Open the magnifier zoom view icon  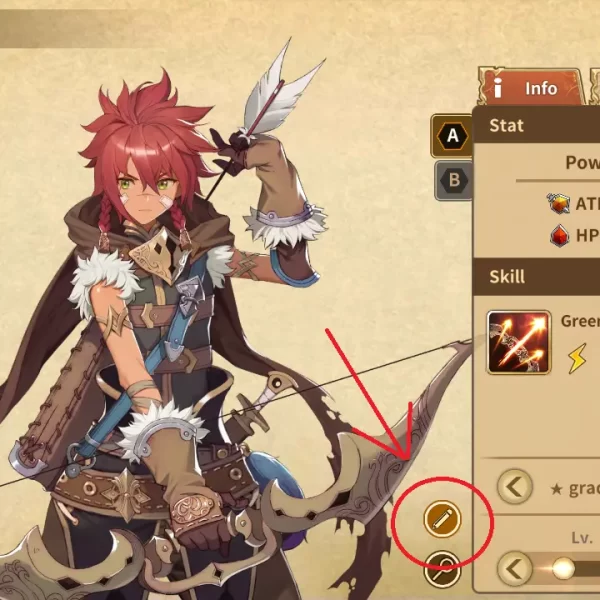coord(442,569)
